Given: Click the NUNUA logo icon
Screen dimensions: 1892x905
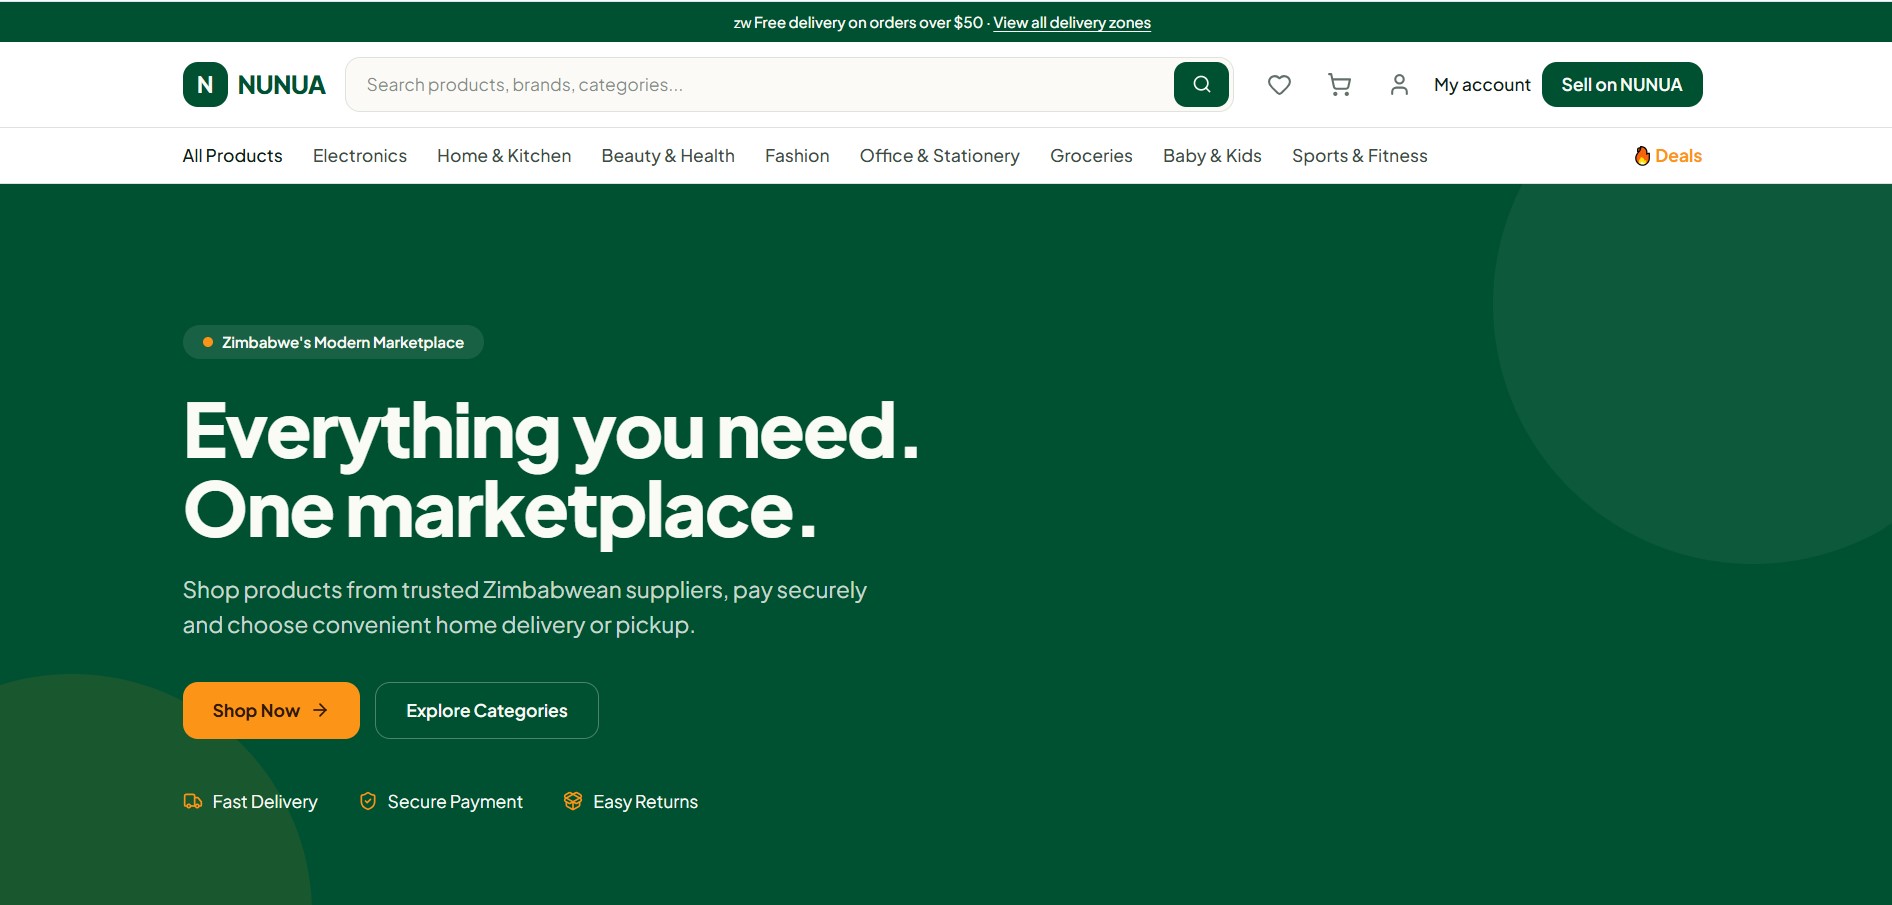Looking at the screenshot, I should [205, 85].
